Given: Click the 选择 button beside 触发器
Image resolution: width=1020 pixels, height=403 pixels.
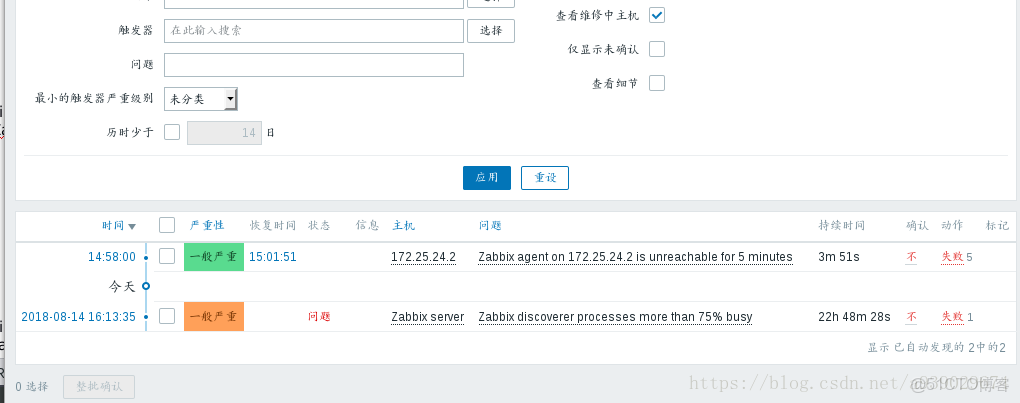Looking at the screenshot, I should coord(491,31).
